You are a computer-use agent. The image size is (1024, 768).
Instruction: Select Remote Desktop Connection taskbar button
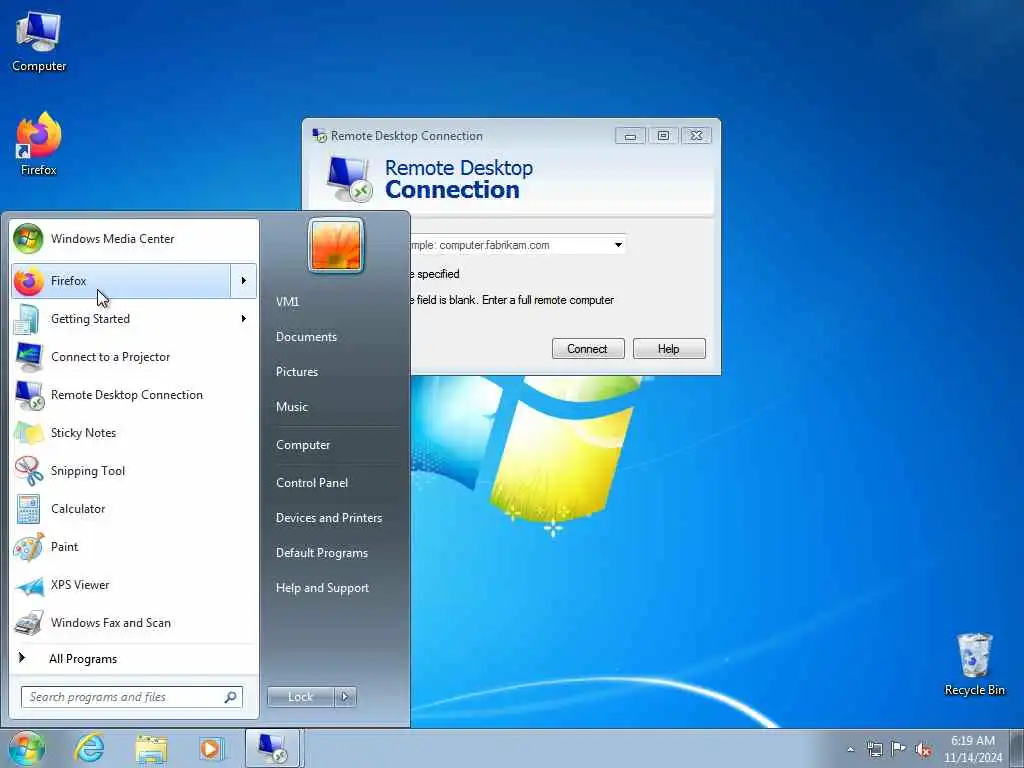[273, 748]
